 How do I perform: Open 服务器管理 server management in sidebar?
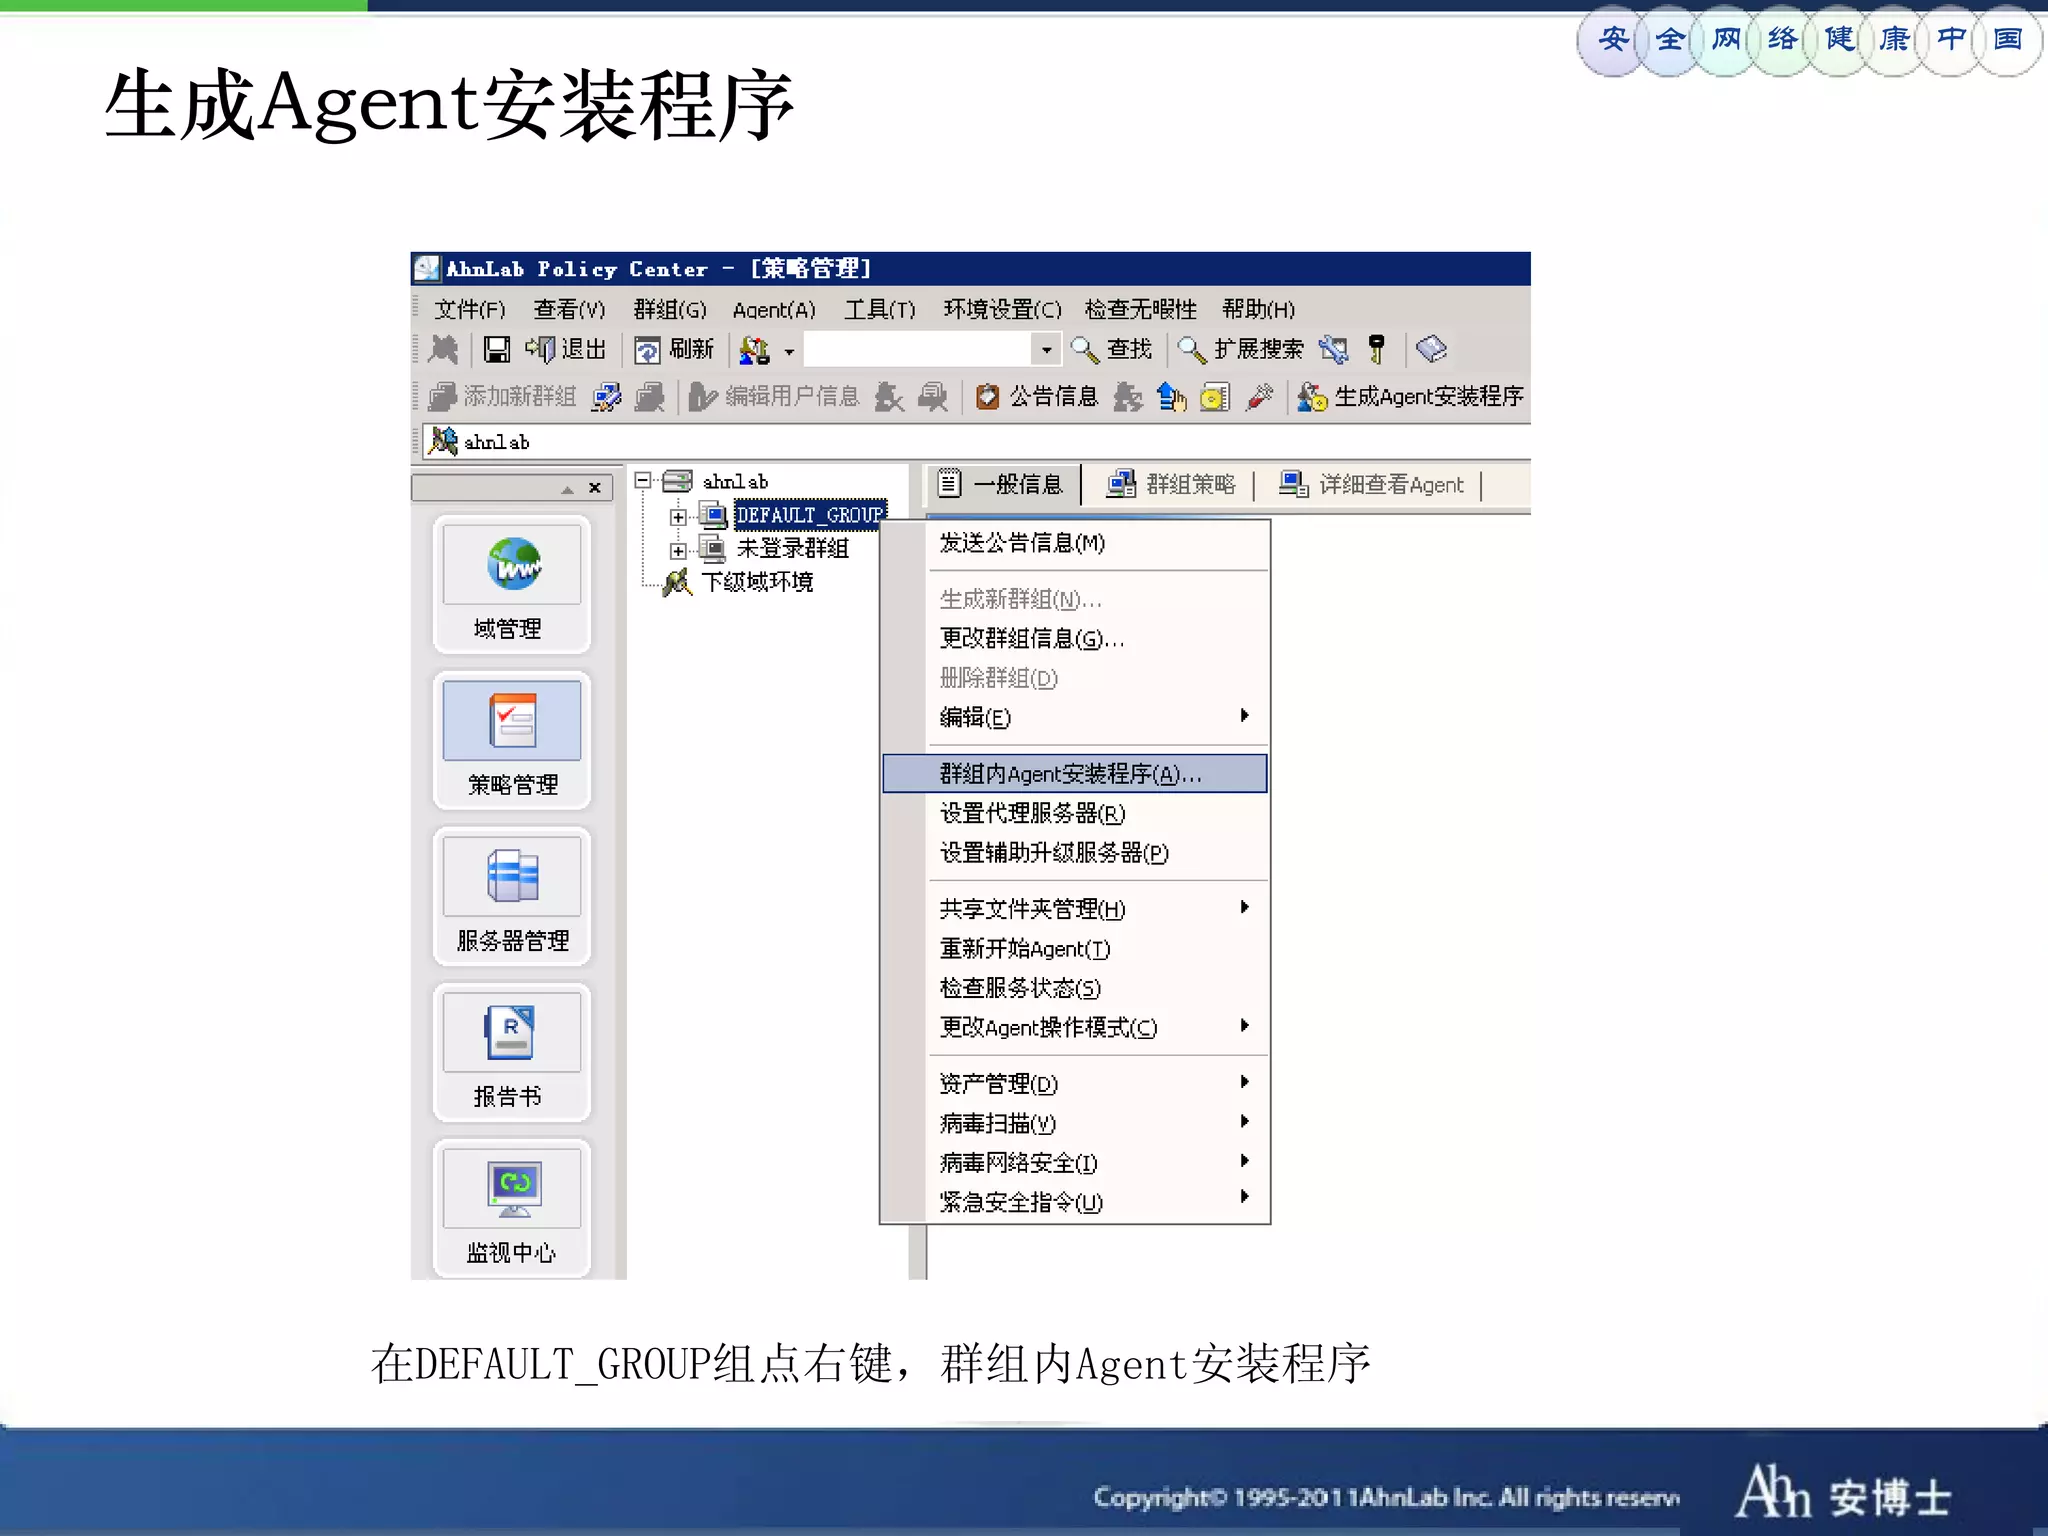point(512,896)
